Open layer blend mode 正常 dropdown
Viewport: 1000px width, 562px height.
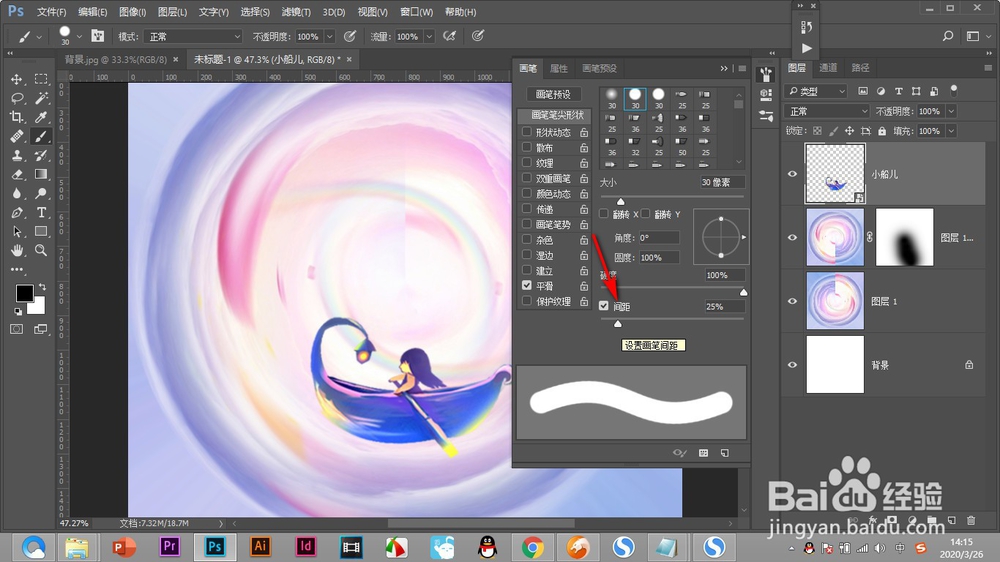[x=827, y=111]
